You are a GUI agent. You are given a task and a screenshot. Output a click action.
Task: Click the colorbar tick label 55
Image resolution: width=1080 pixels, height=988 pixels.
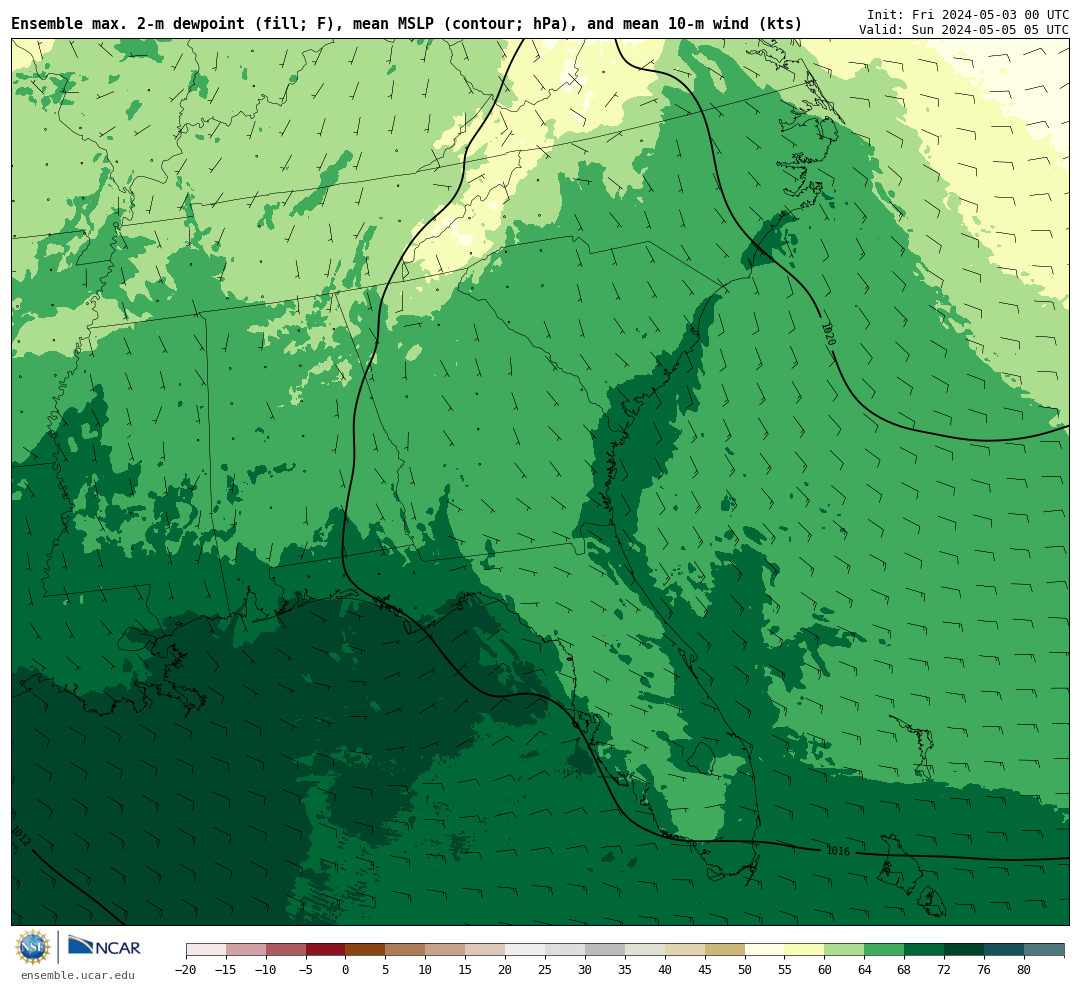click(x=785, y=969)
